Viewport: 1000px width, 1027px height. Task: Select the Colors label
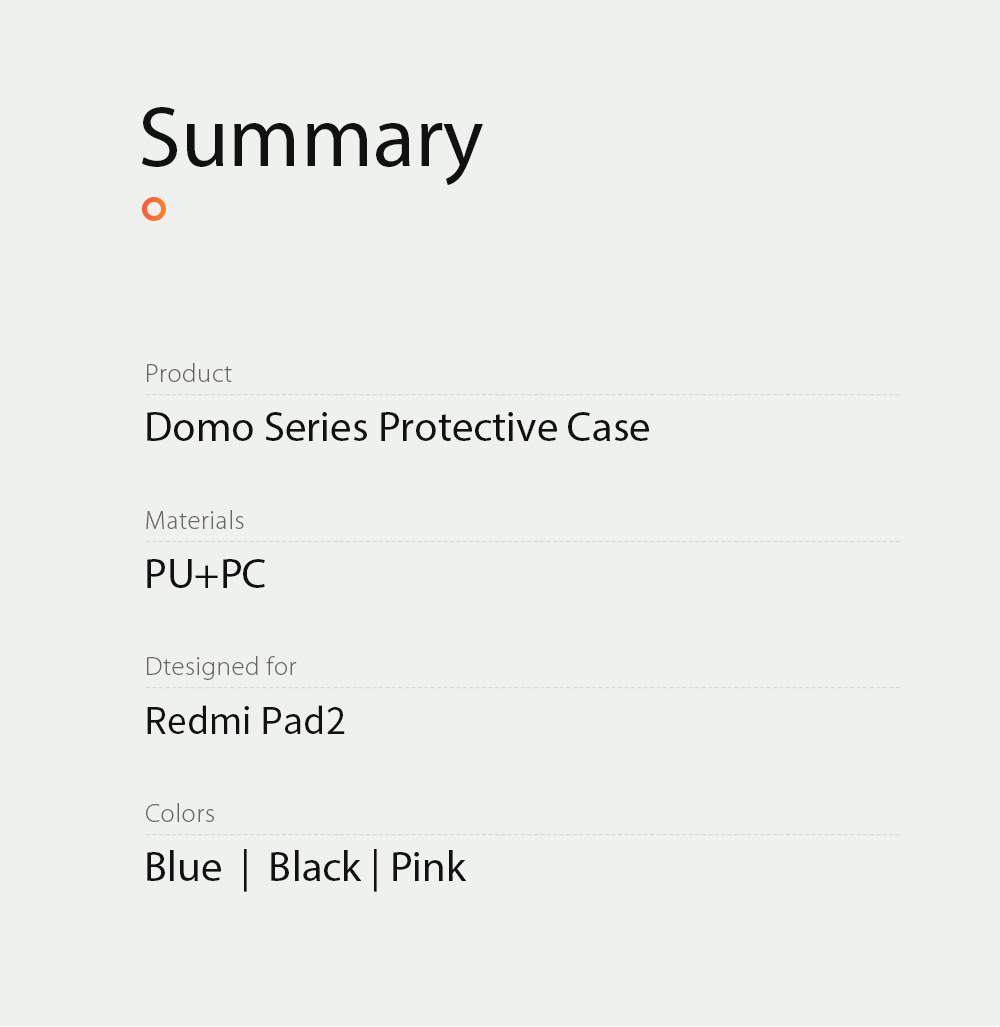[x=180, y=814]
